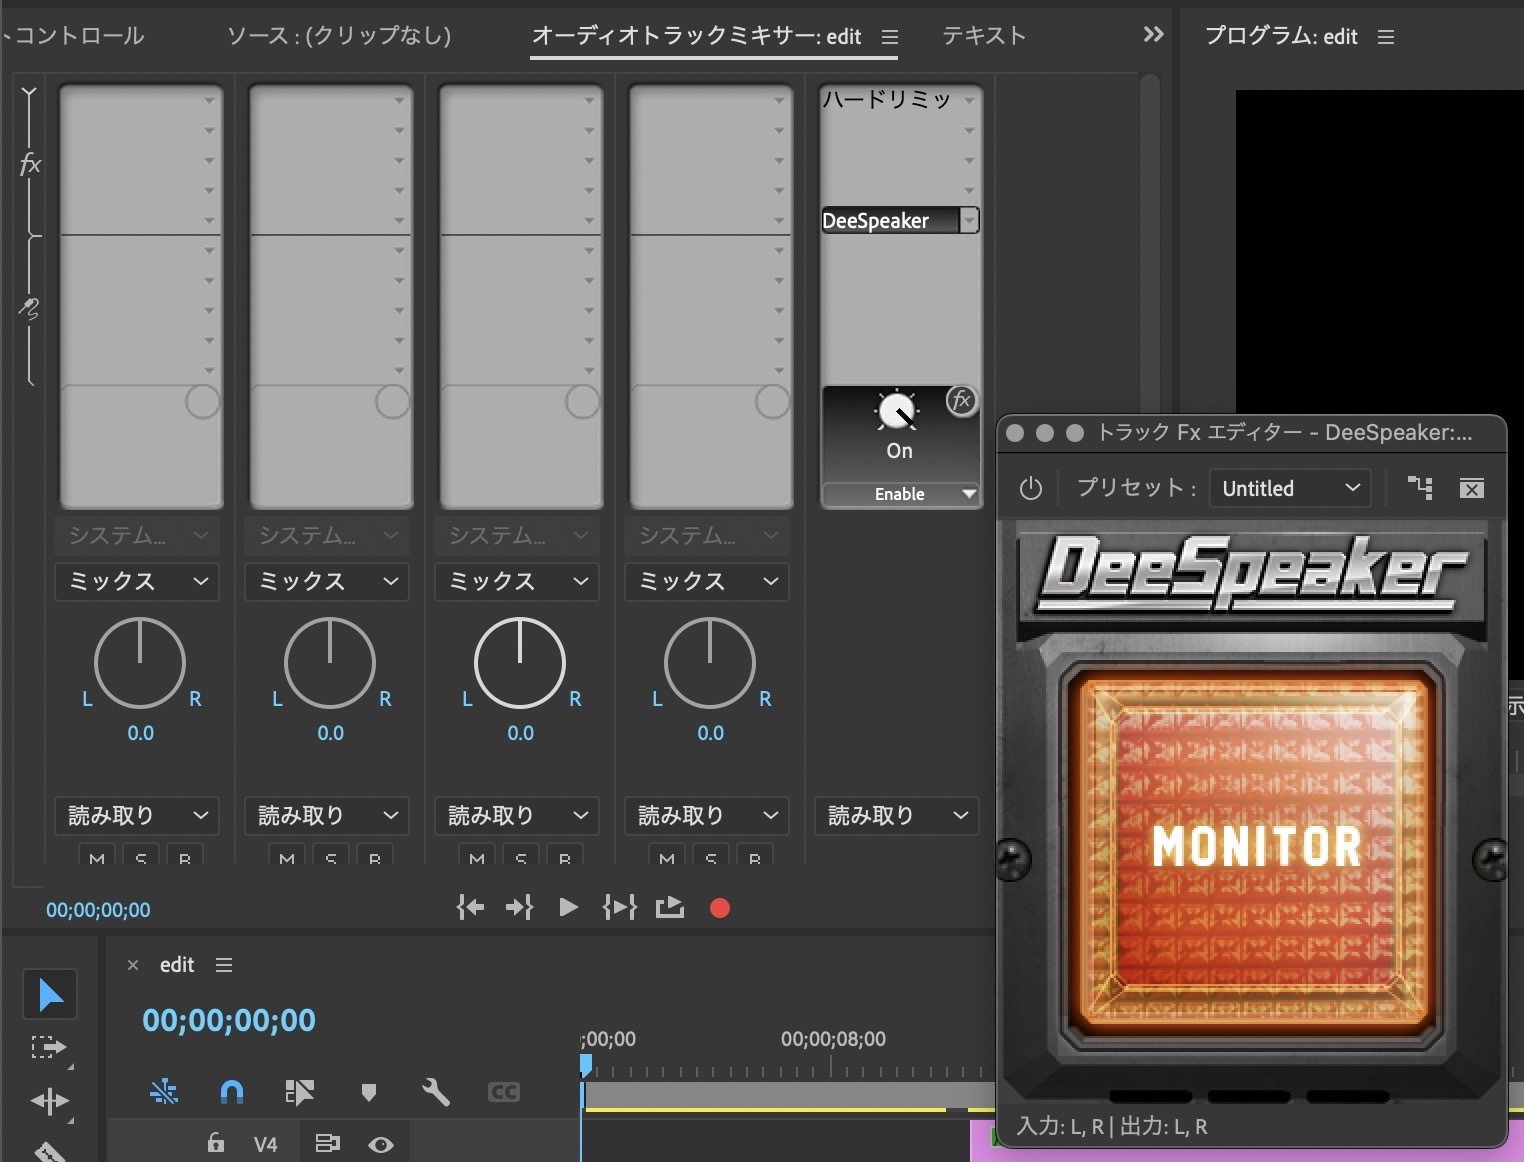This screenshot has width=1524, height=1162.
Task: Select the Ripple Edit tool
Action: 49,1102
